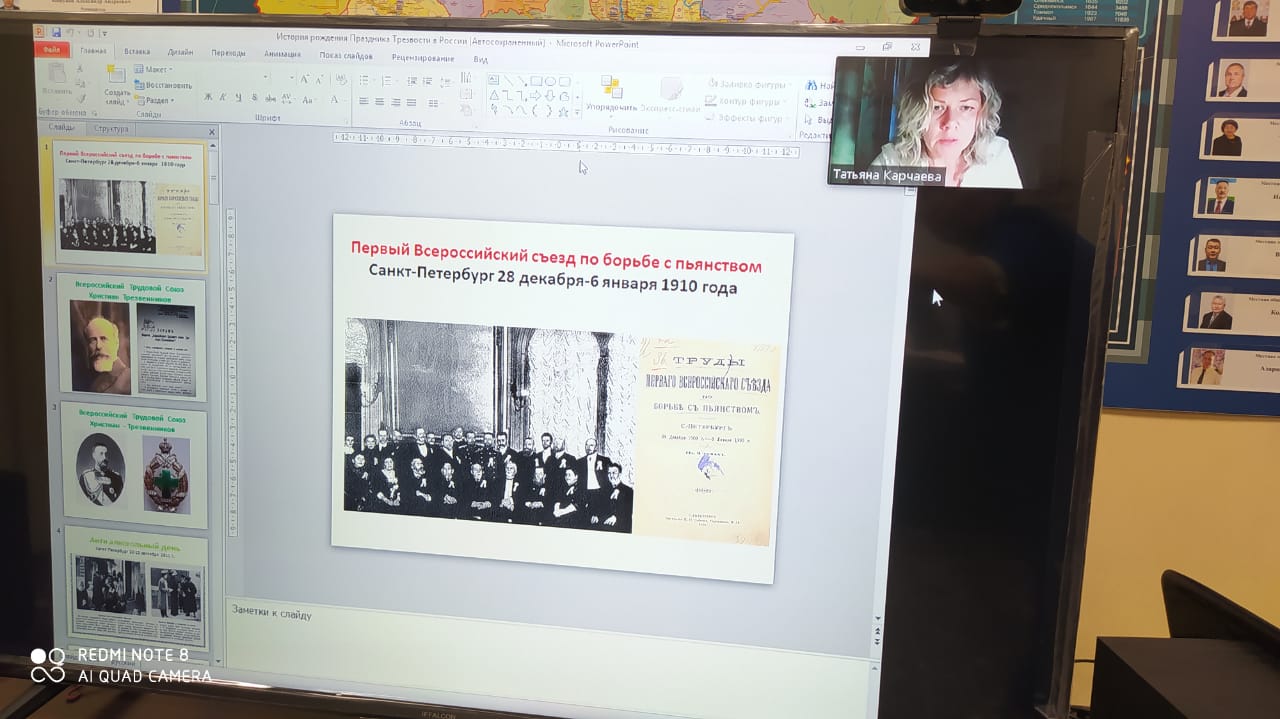Select the rectangle shape in shapes gallery
Viewport: 1280px width, 719px height.
pos(536,81)
